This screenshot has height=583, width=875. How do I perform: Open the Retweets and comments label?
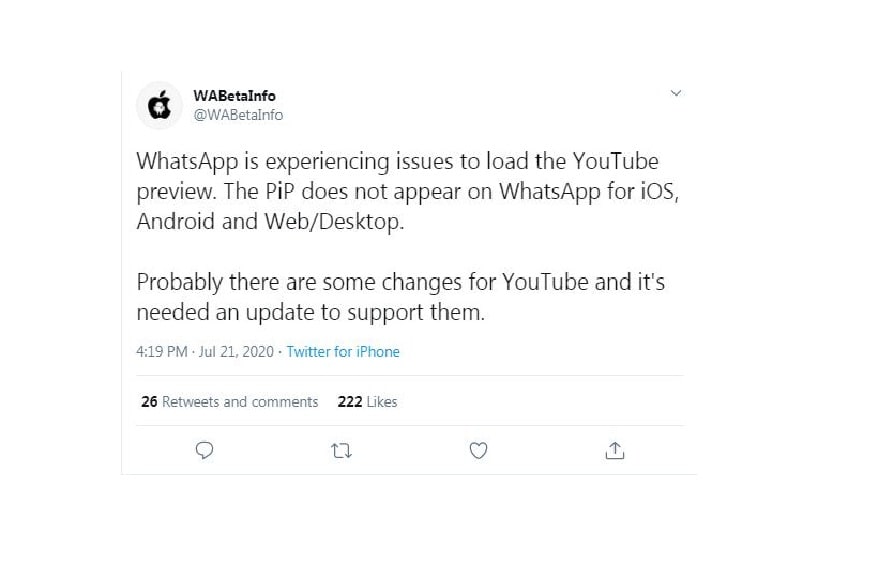click(240, 402)
